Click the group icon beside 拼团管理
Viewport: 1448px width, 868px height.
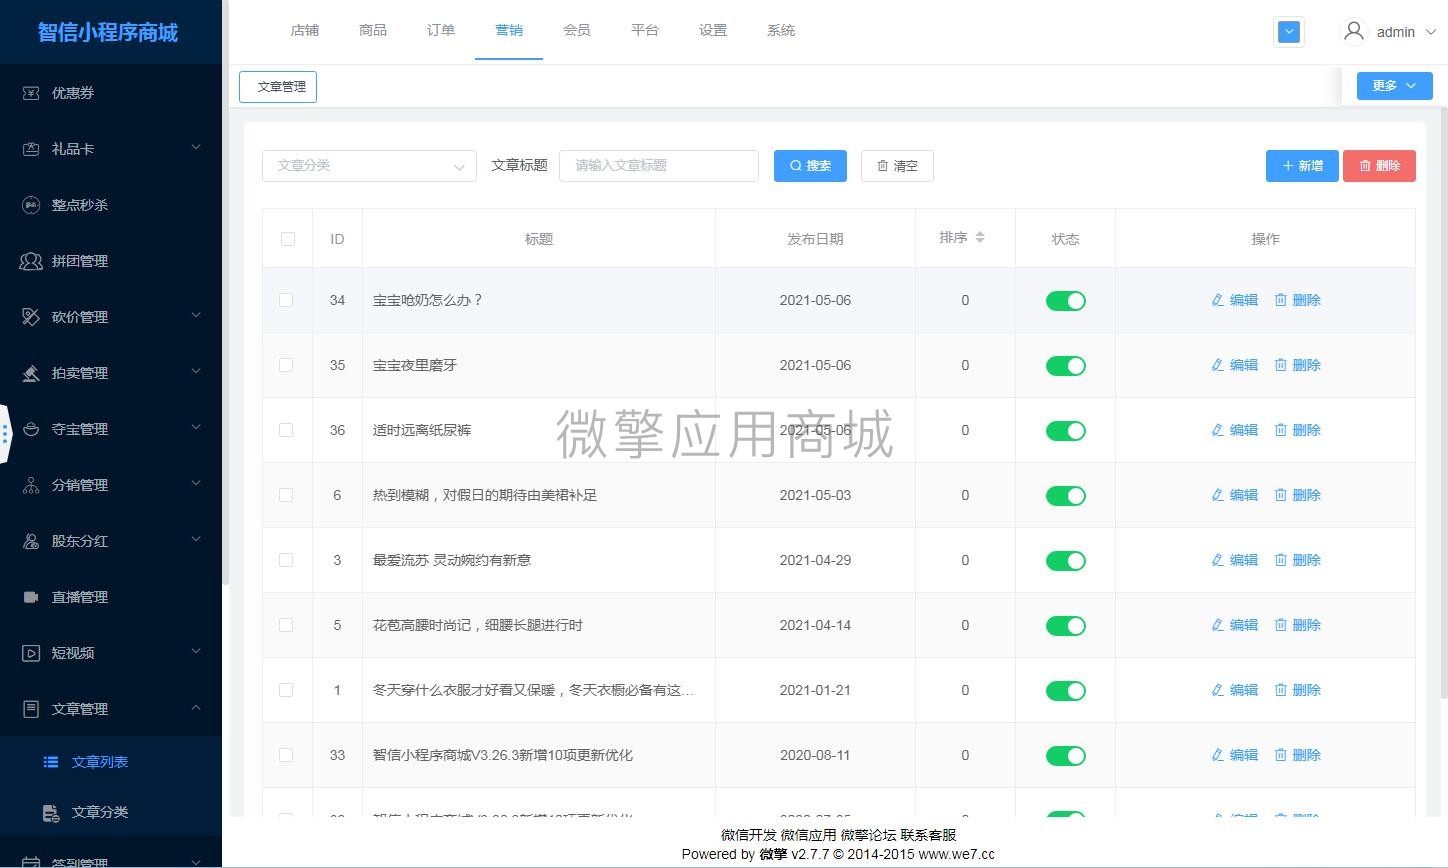point(31,261)
